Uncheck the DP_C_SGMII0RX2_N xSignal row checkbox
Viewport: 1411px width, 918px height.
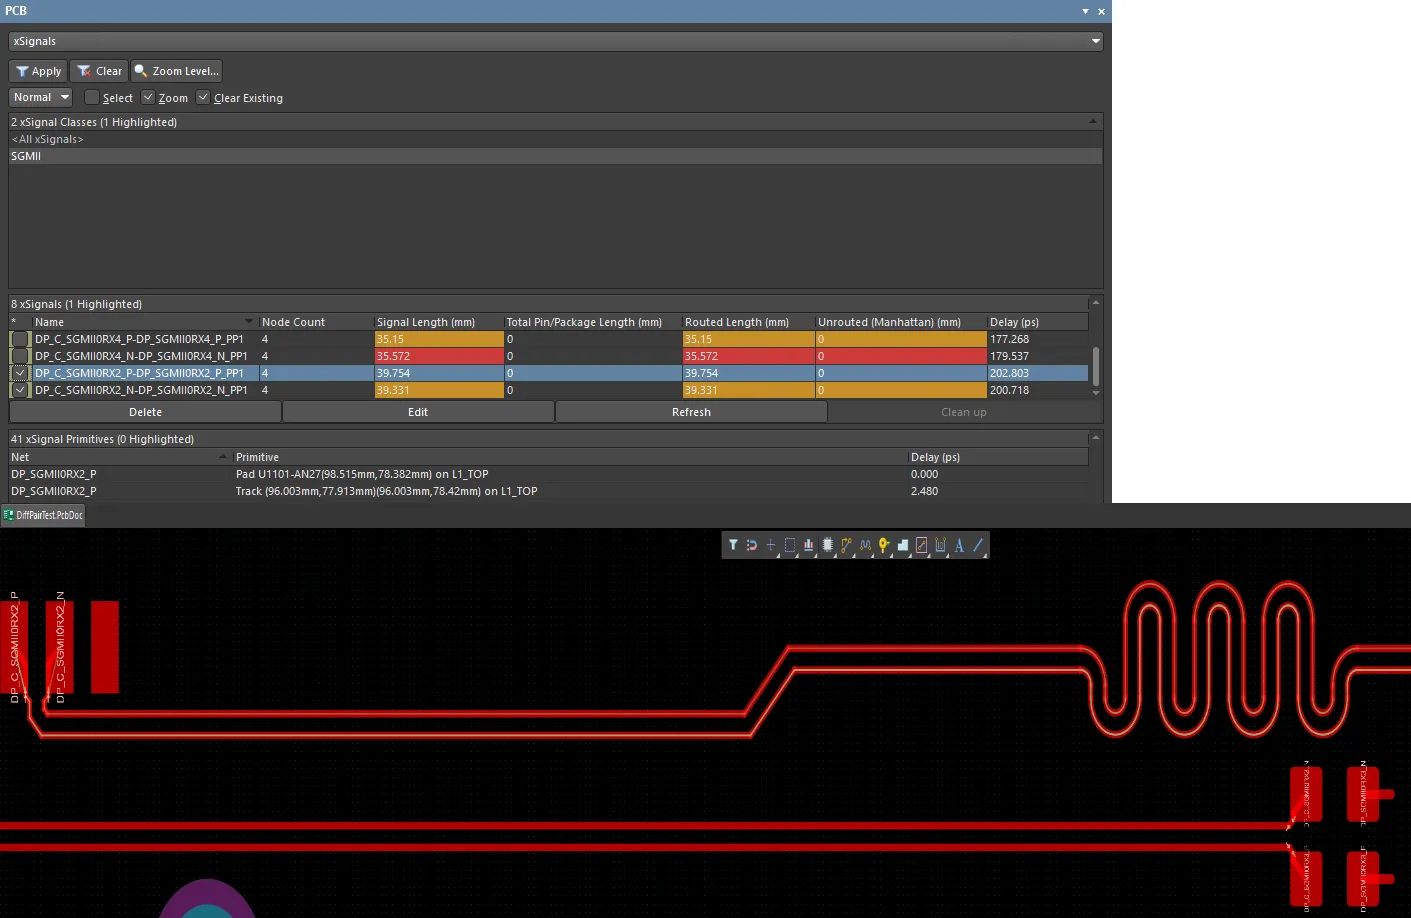pos(20,390)
